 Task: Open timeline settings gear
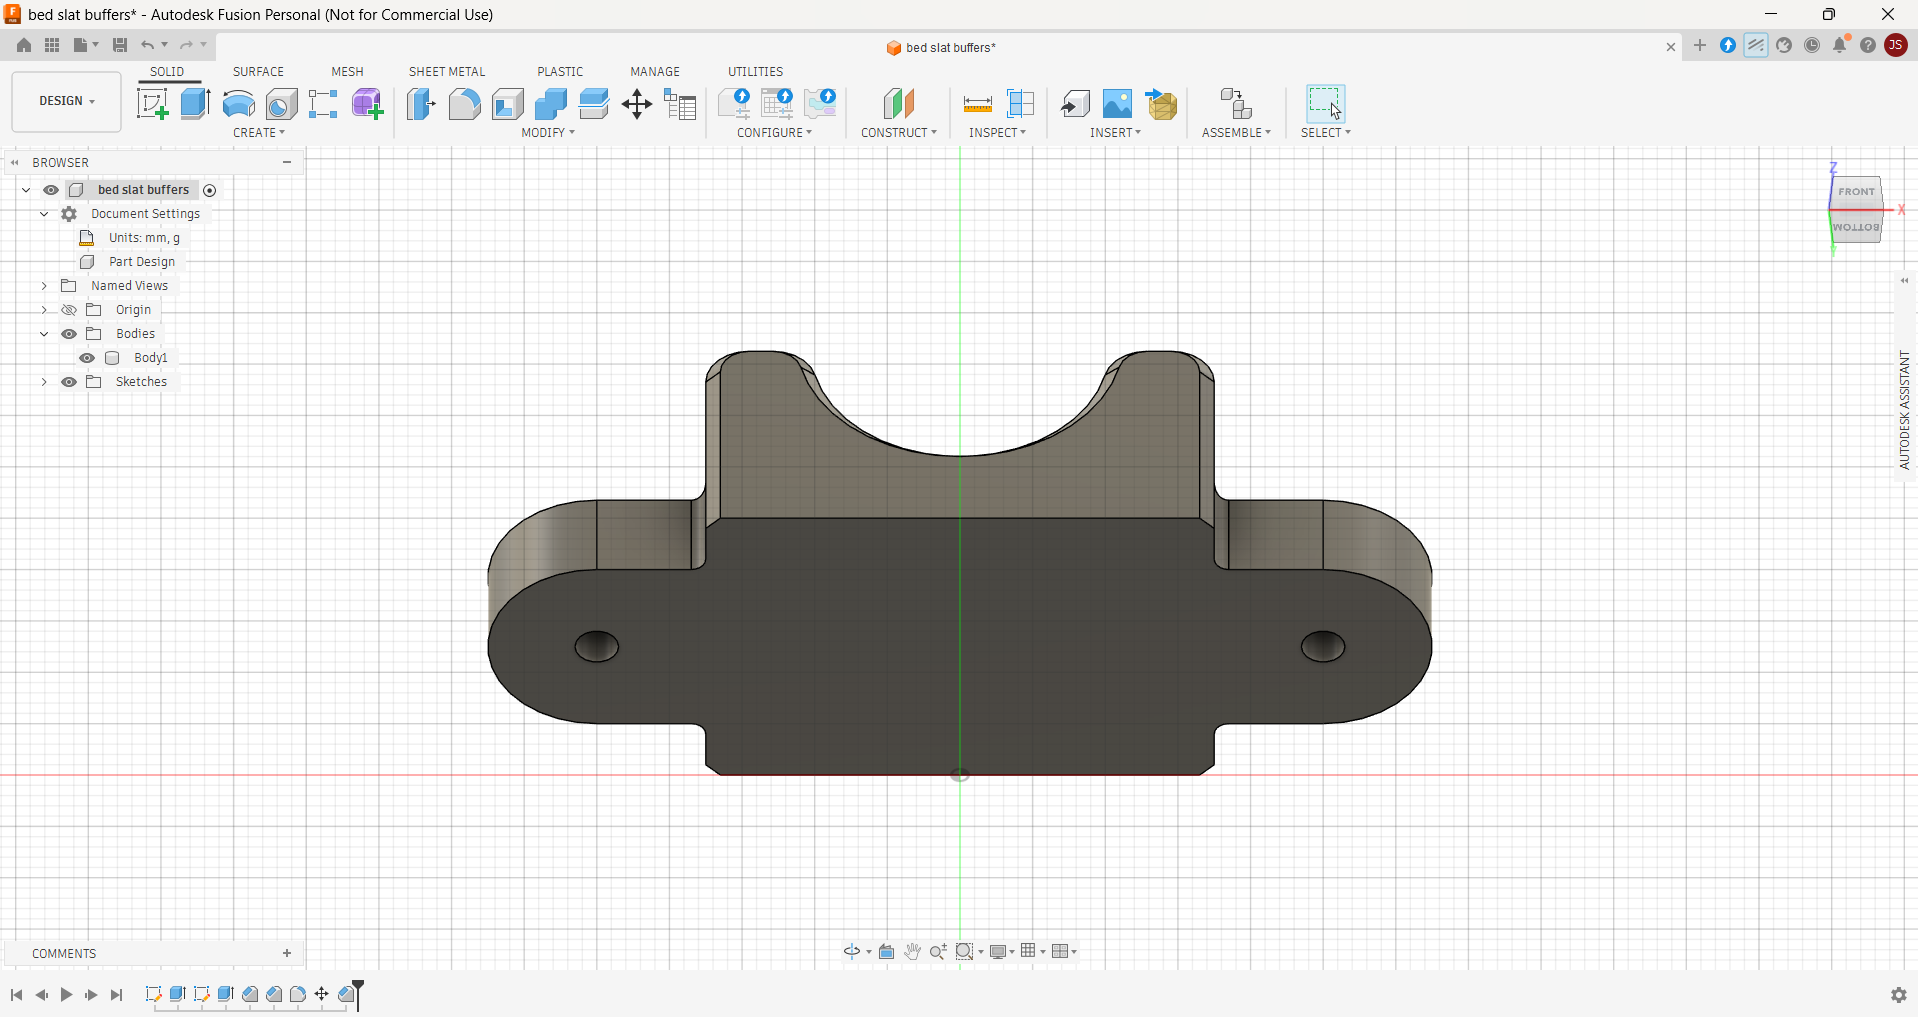(x=1898, y=995)
